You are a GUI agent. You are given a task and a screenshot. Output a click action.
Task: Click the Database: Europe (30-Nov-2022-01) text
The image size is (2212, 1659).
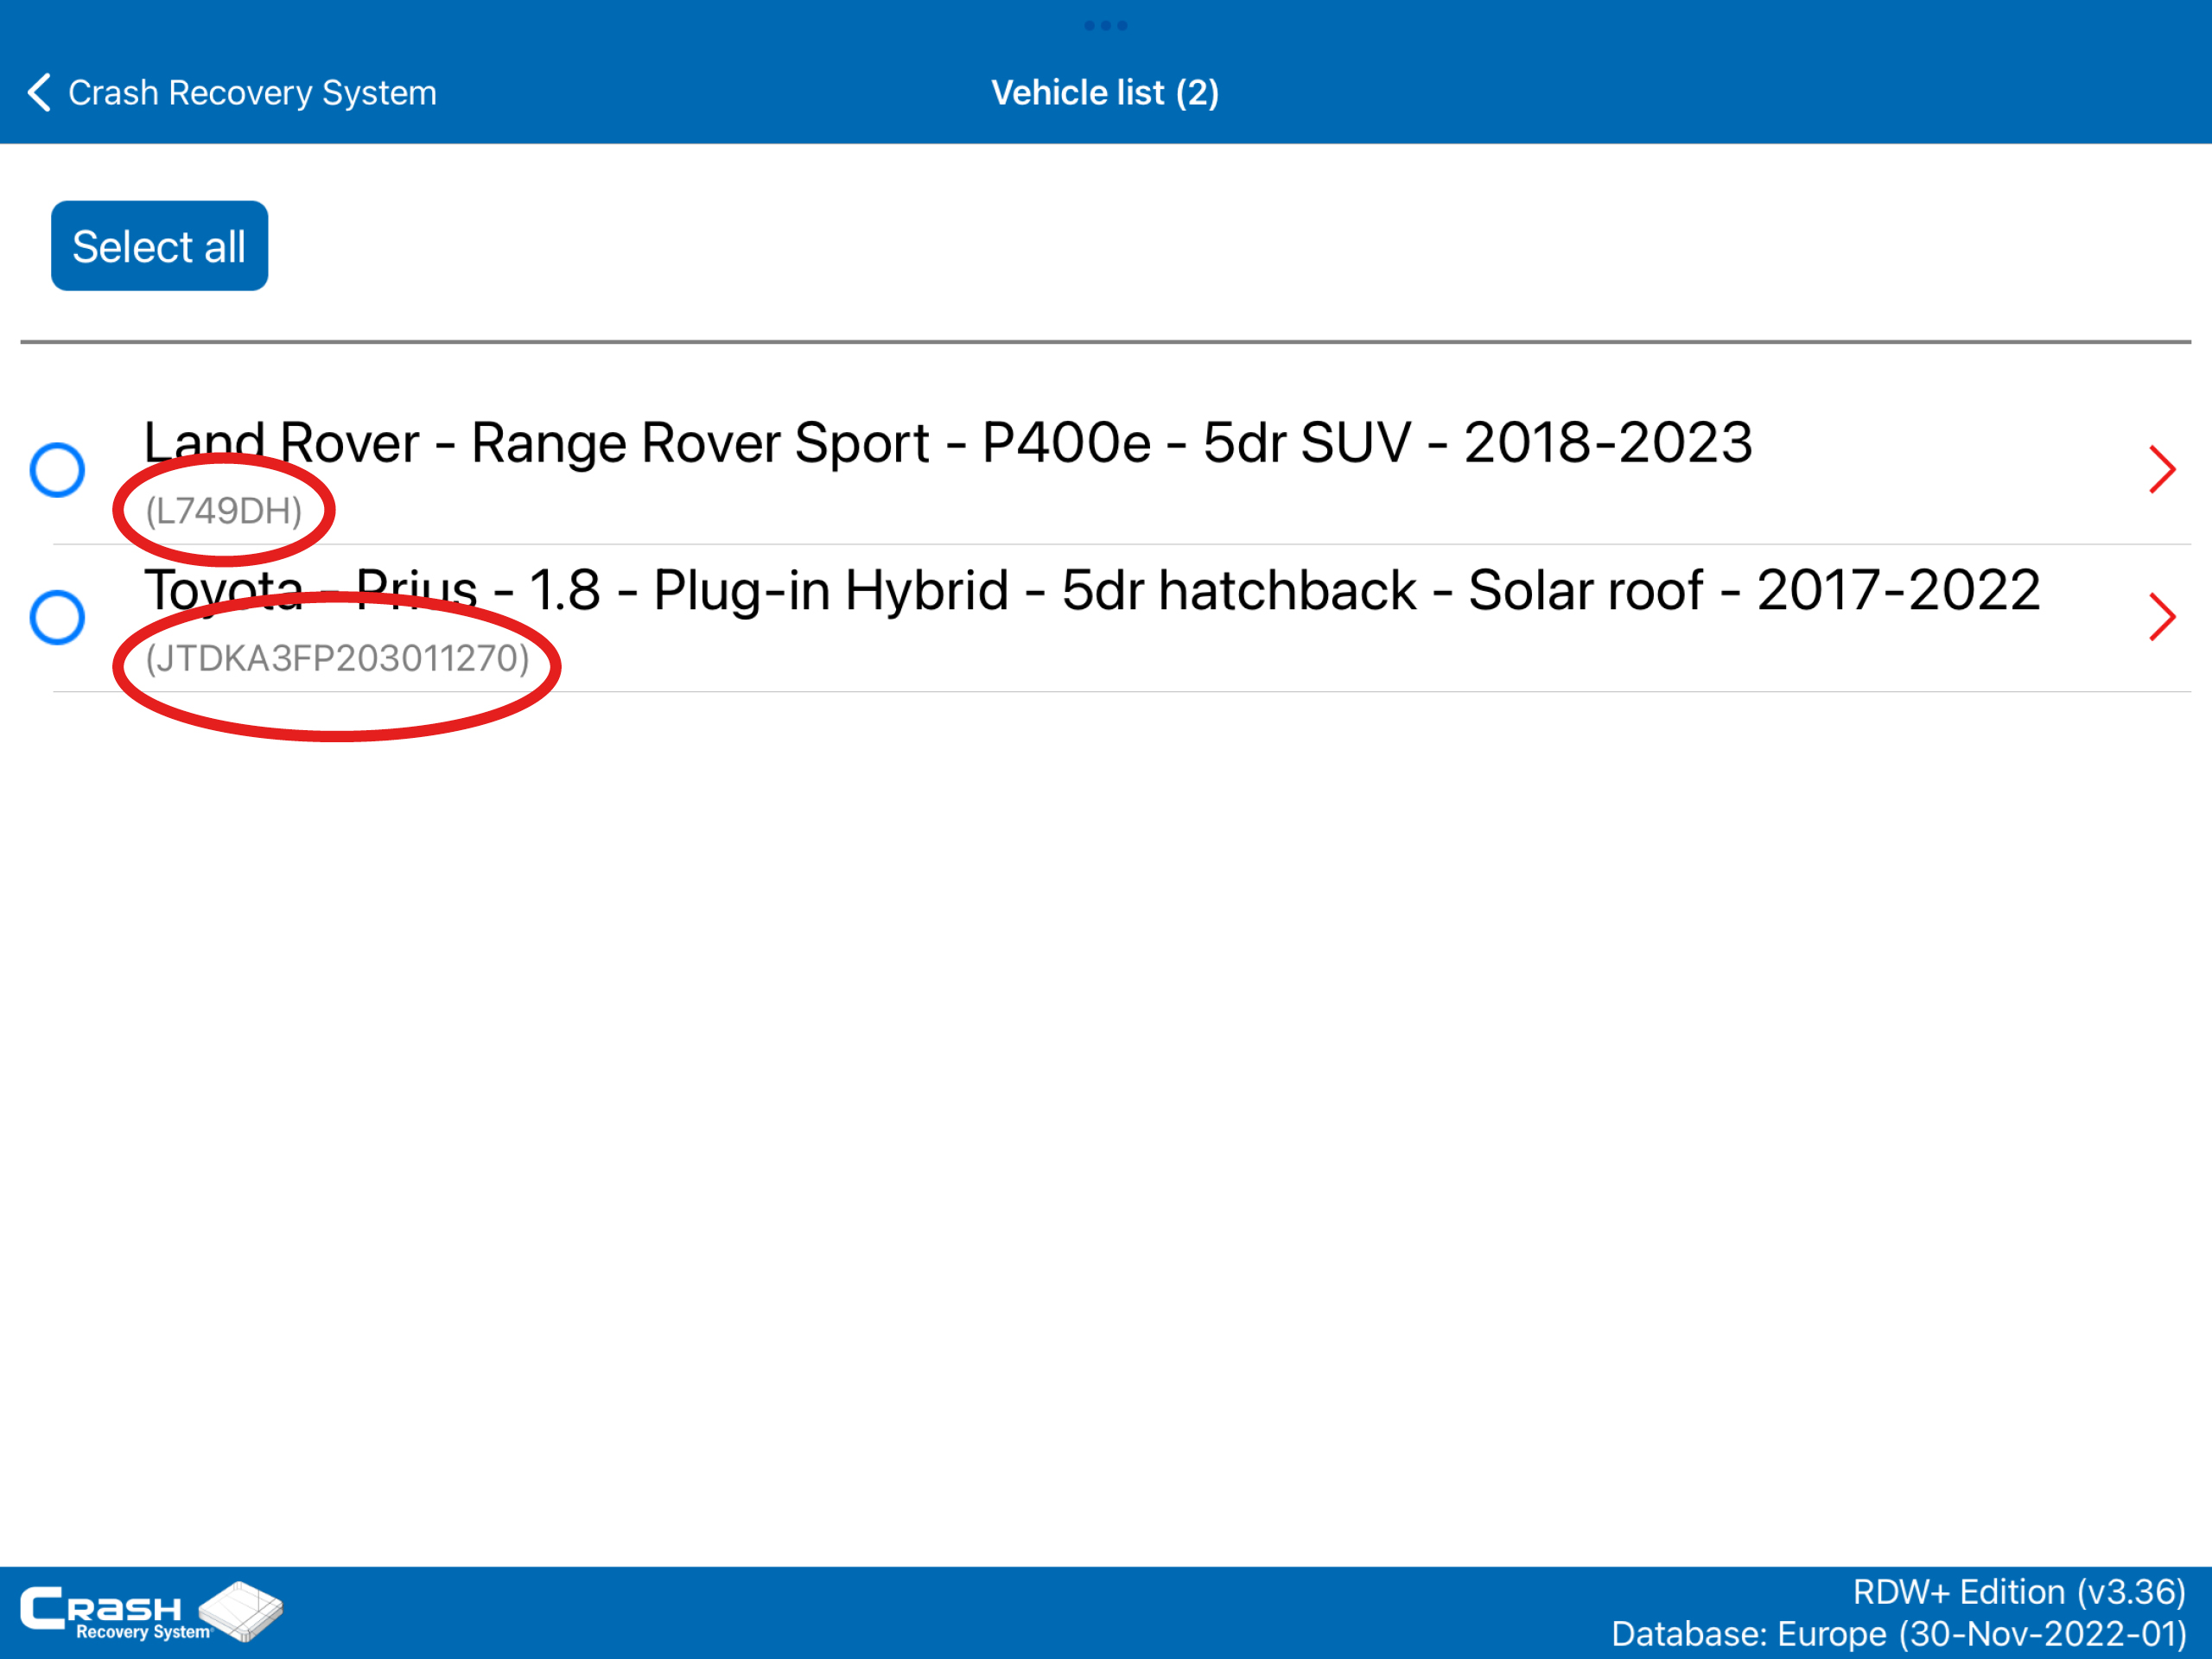[x=1899, y=1633]
